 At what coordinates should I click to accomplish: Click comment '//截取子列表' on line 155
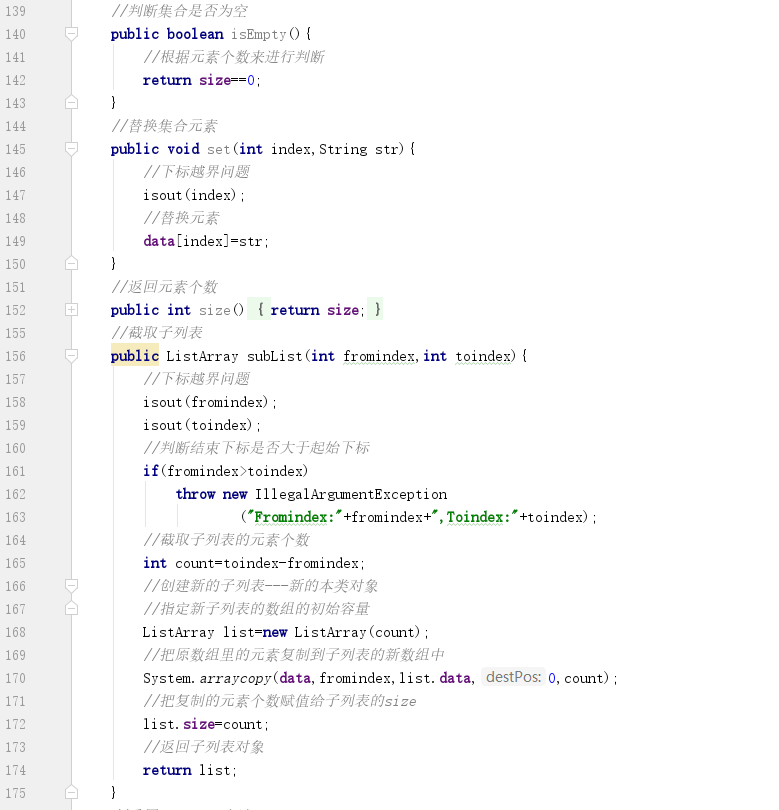tap(157, 333)
